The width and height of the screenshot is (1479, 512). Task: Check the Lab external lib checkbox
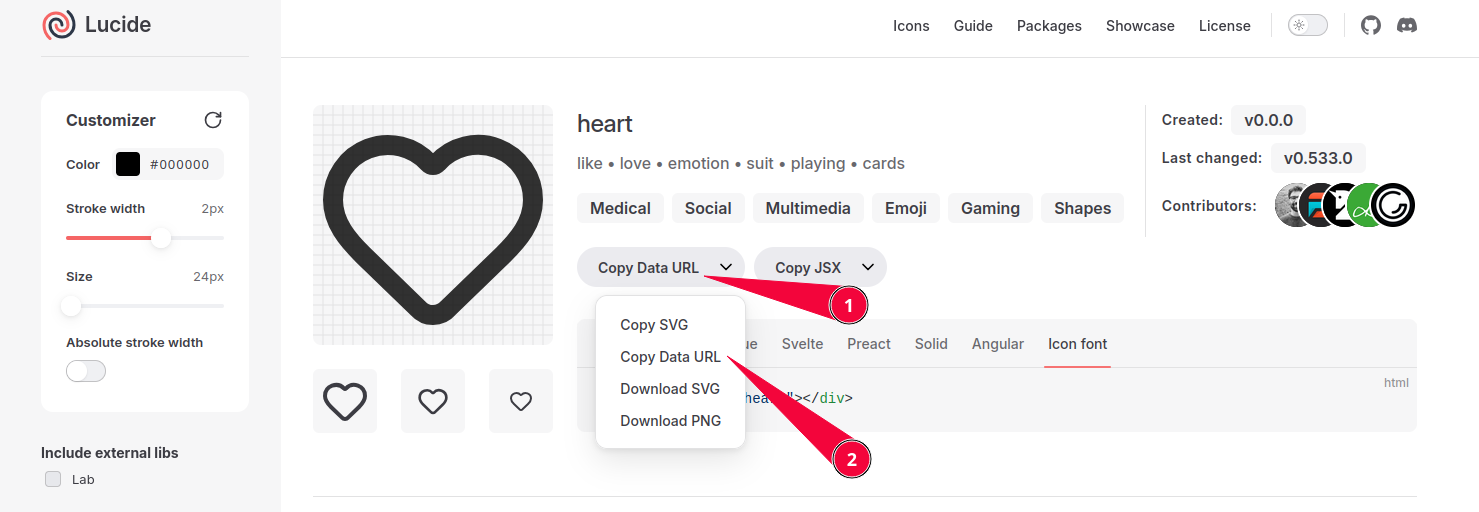coord(53,480)
